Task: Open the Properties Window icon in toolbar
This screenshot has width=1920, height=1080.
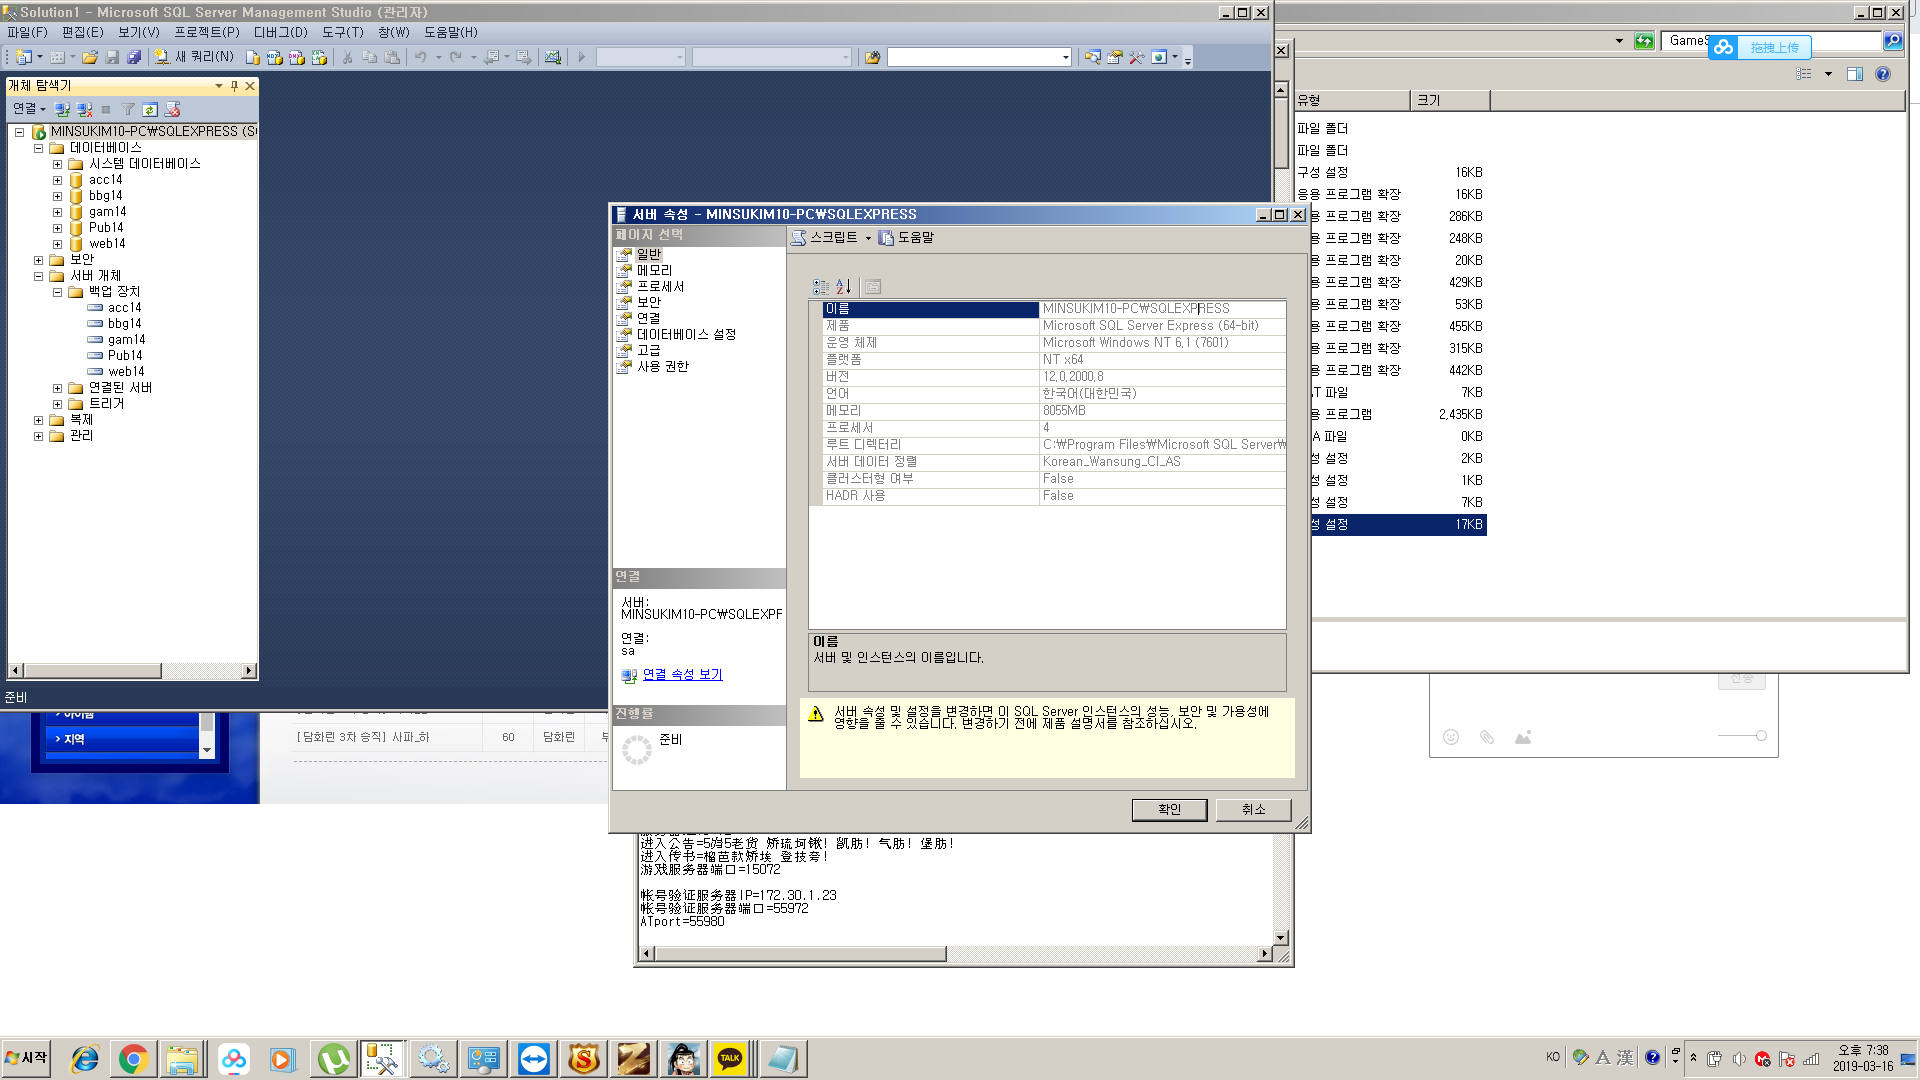Action: click(x=1114, y=57)
